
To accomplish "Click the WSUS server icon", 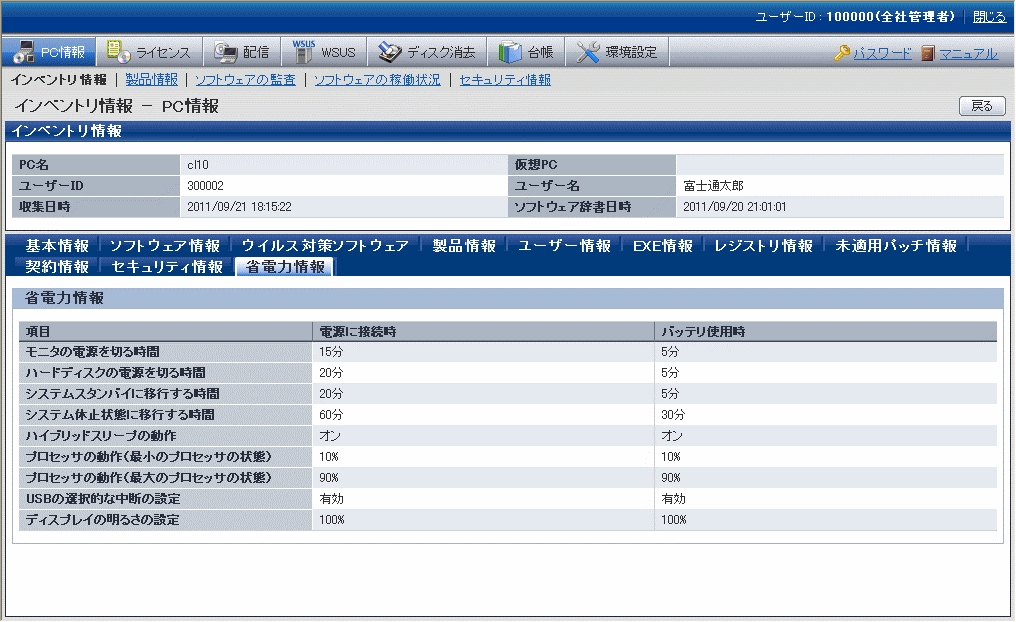I will (x=304, y=52).
